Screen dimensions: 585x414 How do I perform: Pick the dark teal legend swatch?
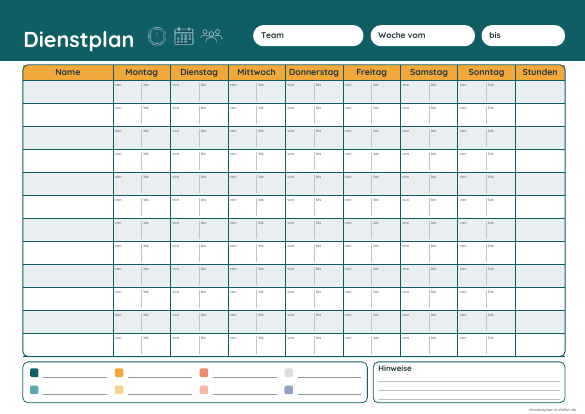coord(34,373)
